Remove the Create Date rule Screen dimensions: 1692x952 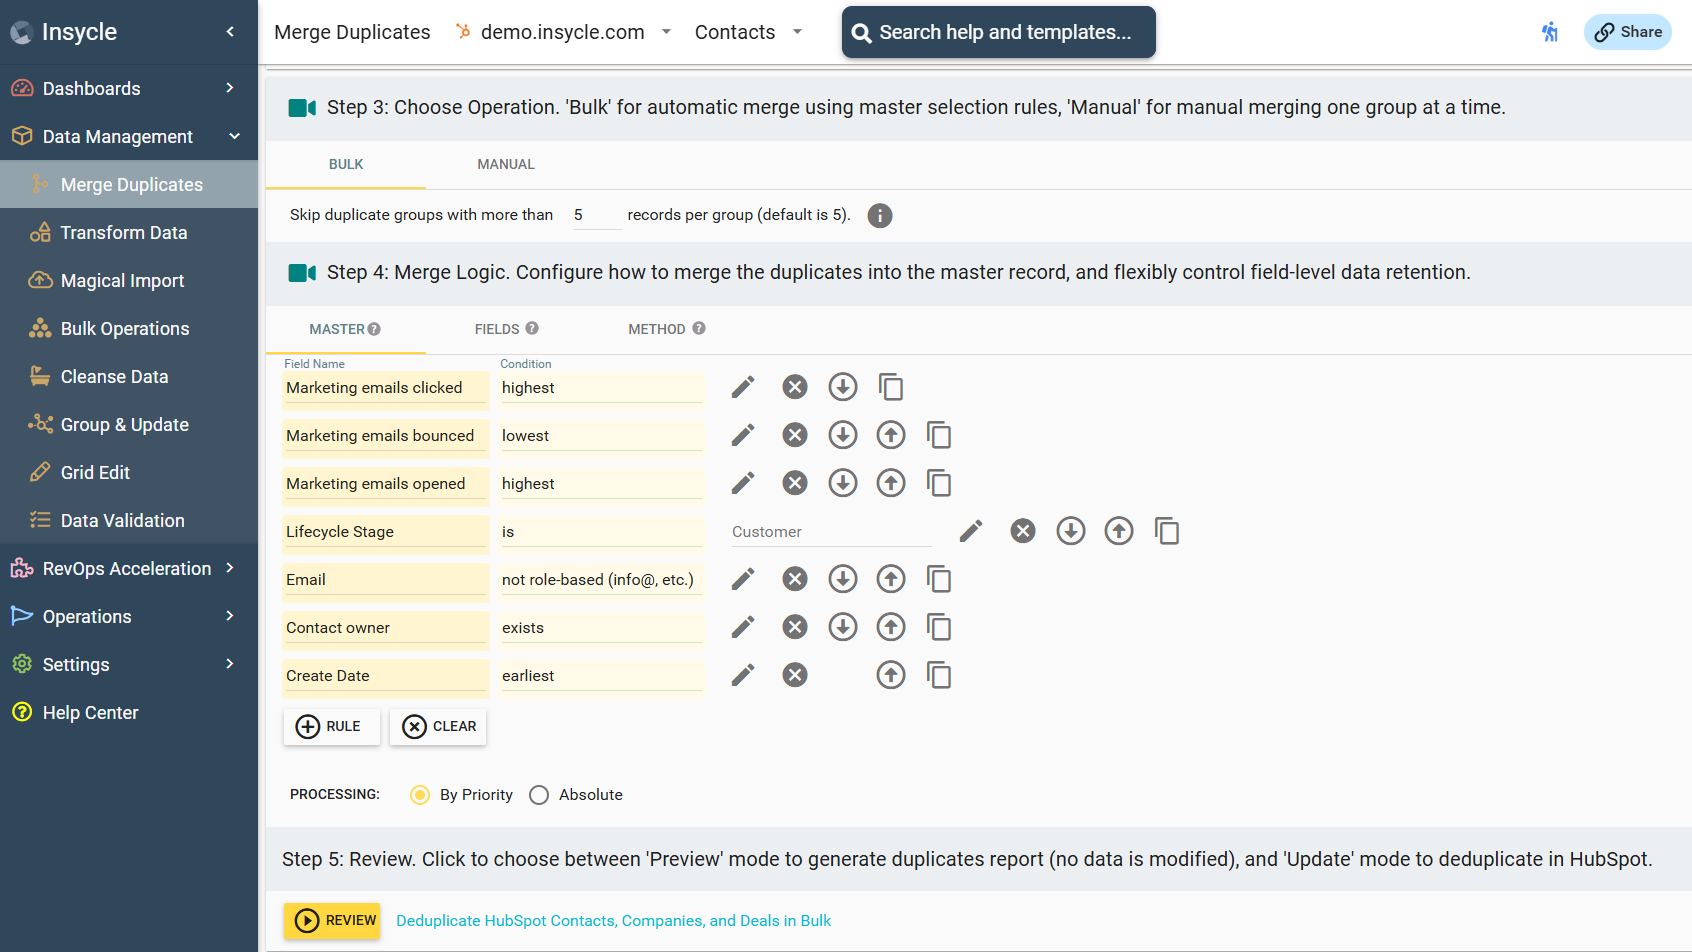(795, 675)
